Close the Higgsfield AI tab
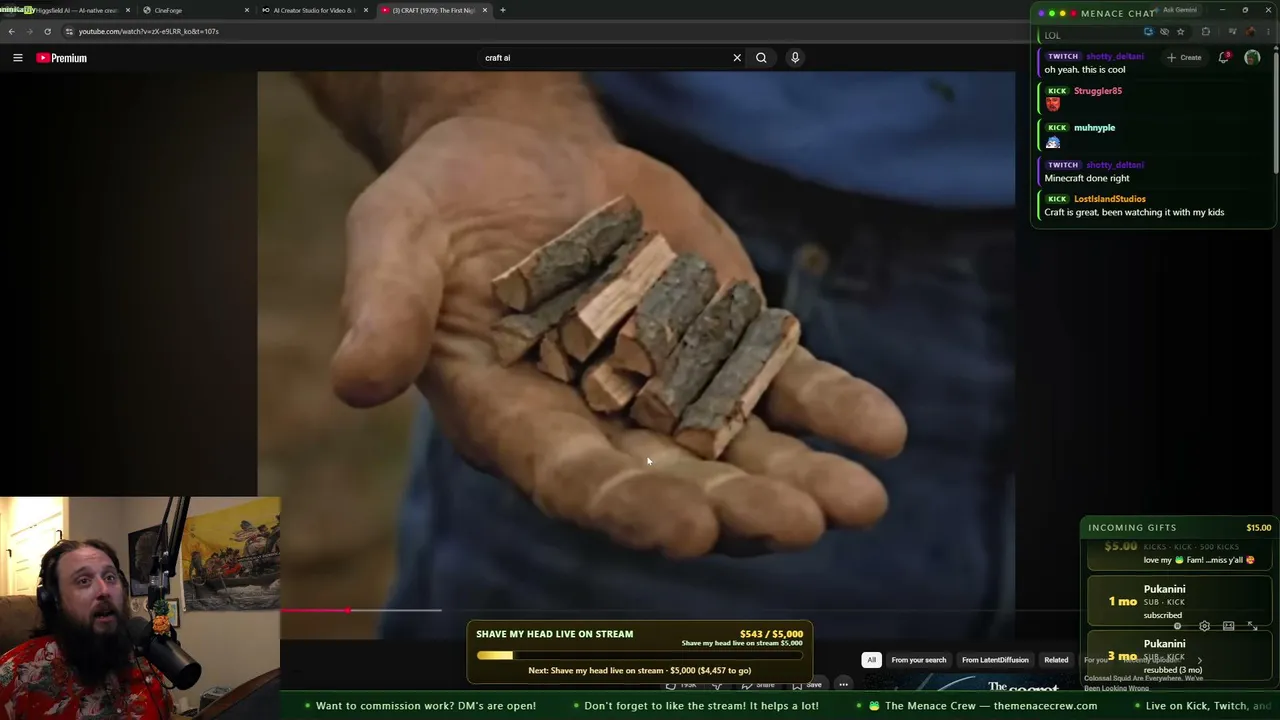This screenshot has height=720, width=1280. [x=128, y=10]
